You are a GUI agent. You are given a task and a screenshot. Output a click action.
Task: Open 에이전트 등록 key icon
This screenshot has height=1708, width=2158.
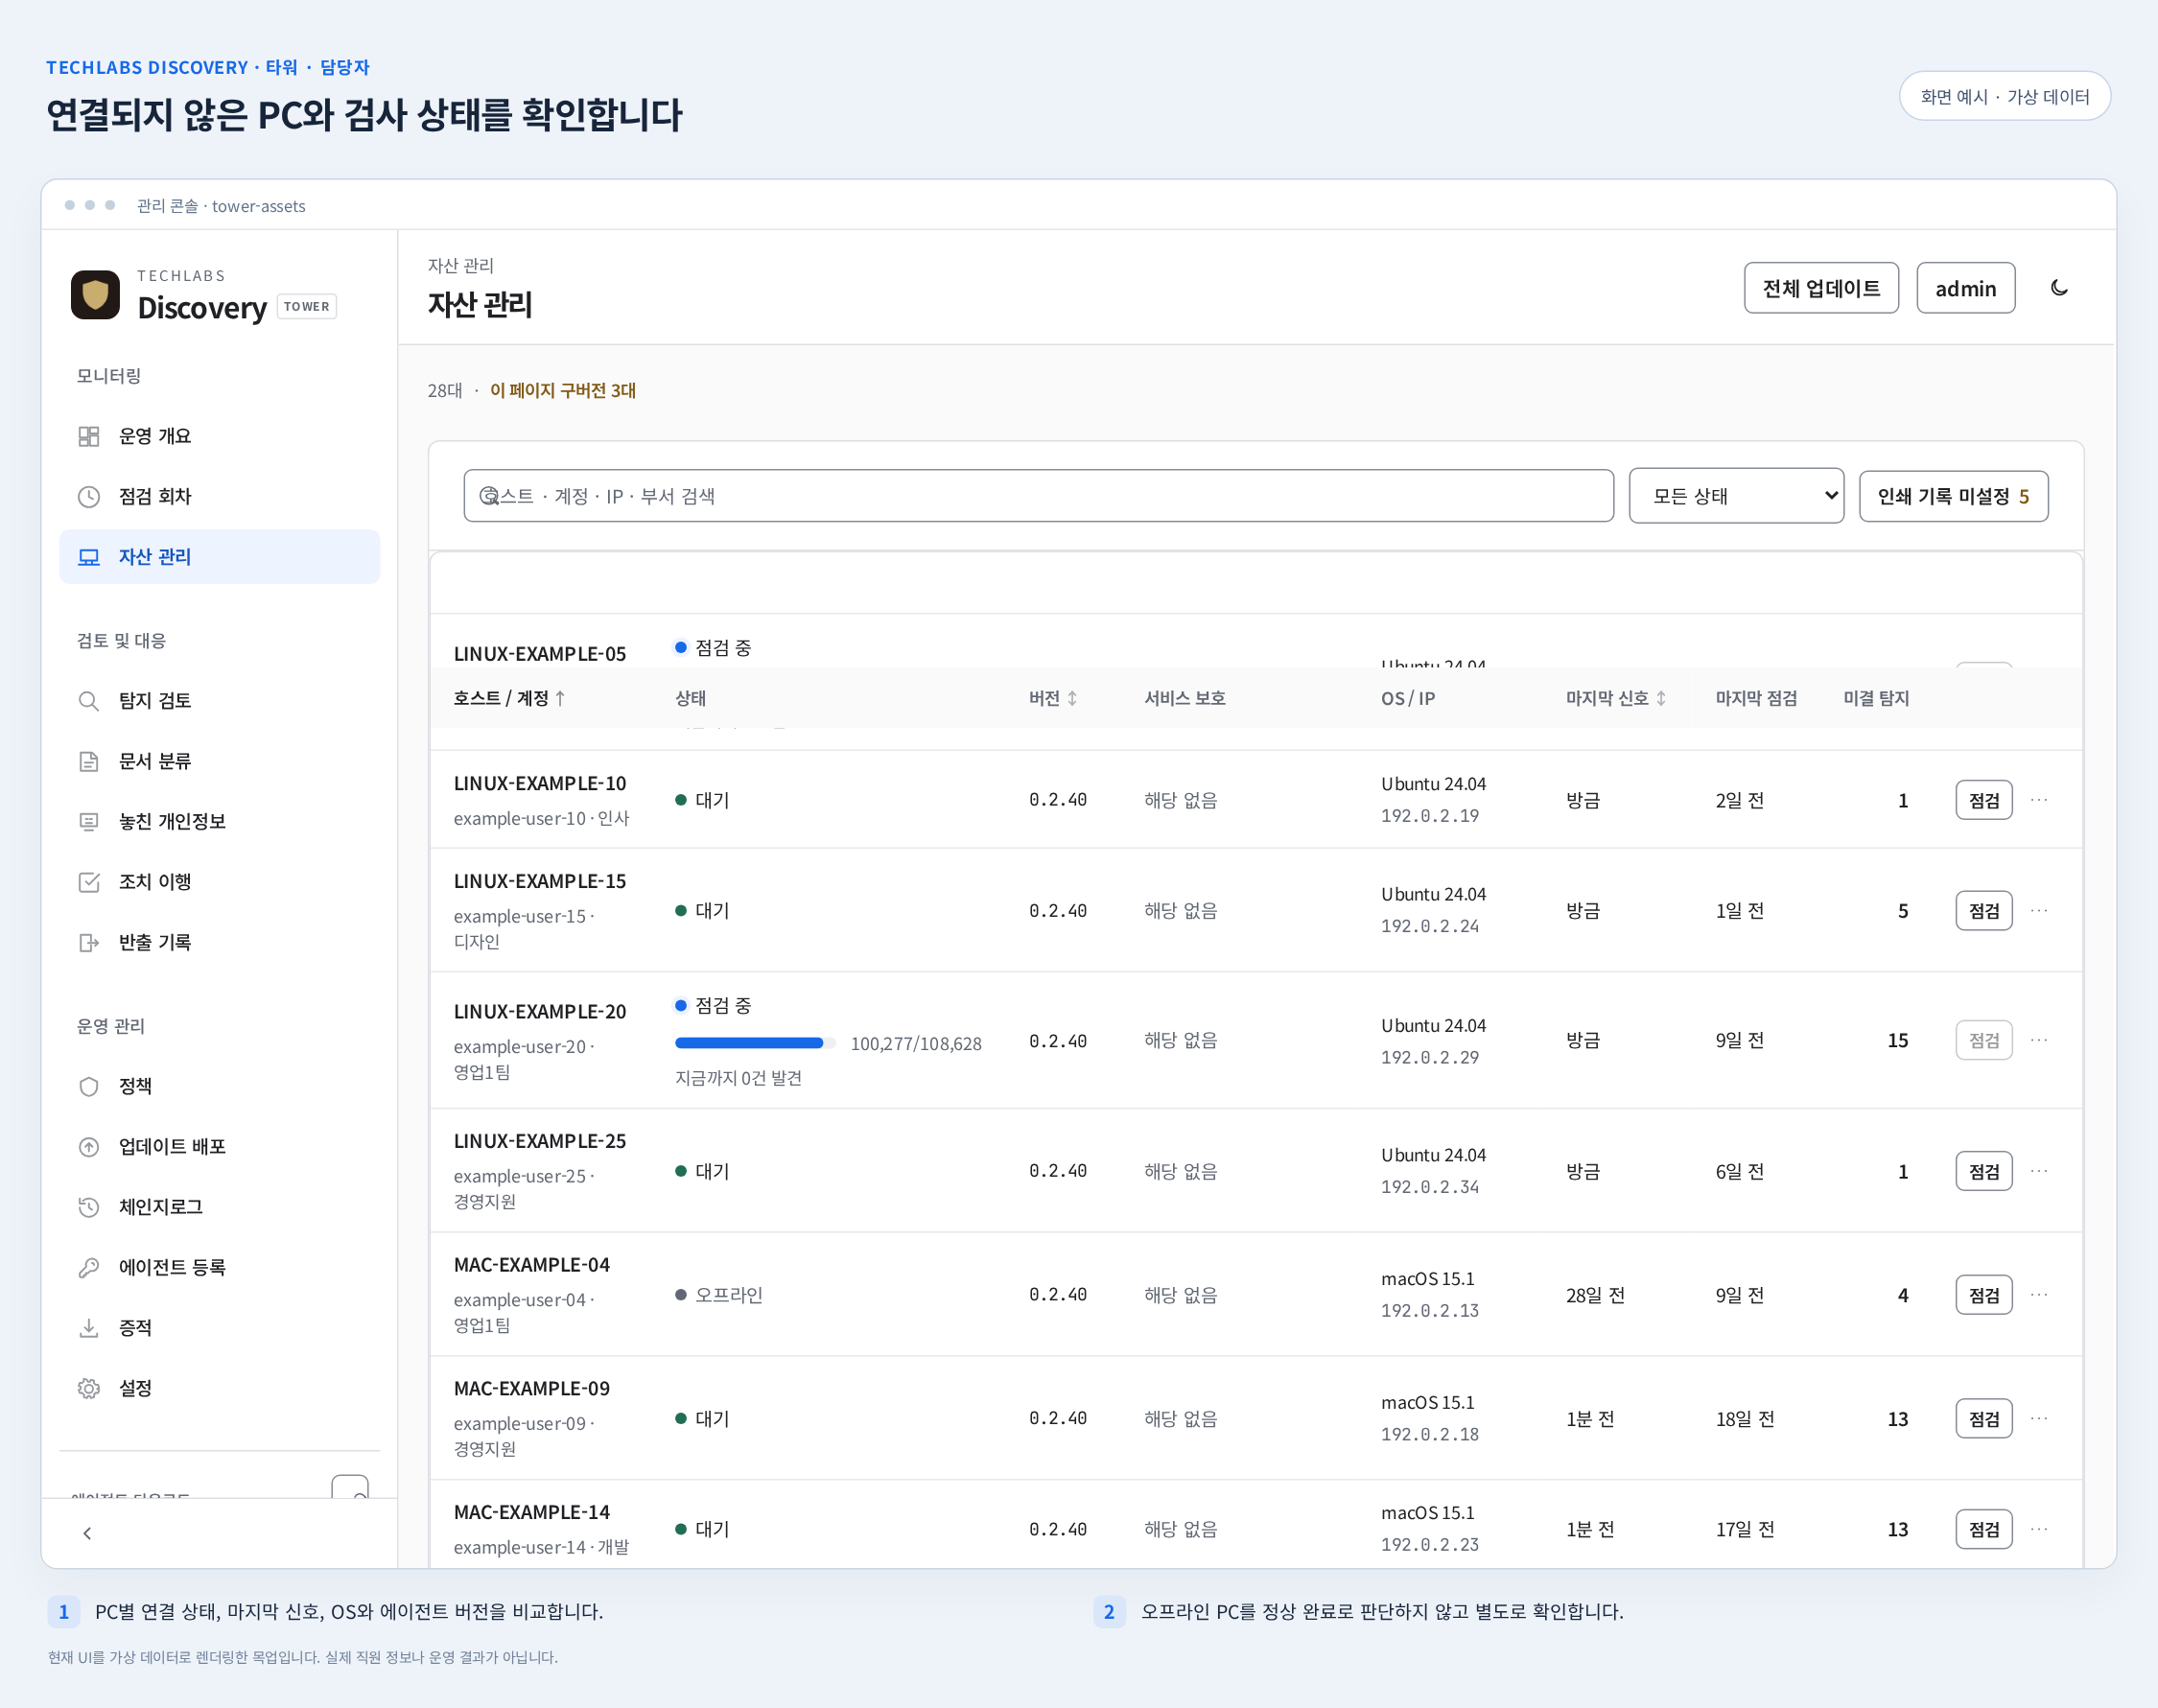coord(89,1268)
